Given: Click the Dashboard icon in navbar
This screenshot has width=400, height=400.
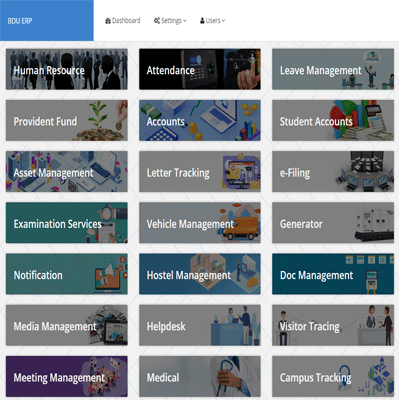Looking at the screenshot, I should (x=108, y=21).
